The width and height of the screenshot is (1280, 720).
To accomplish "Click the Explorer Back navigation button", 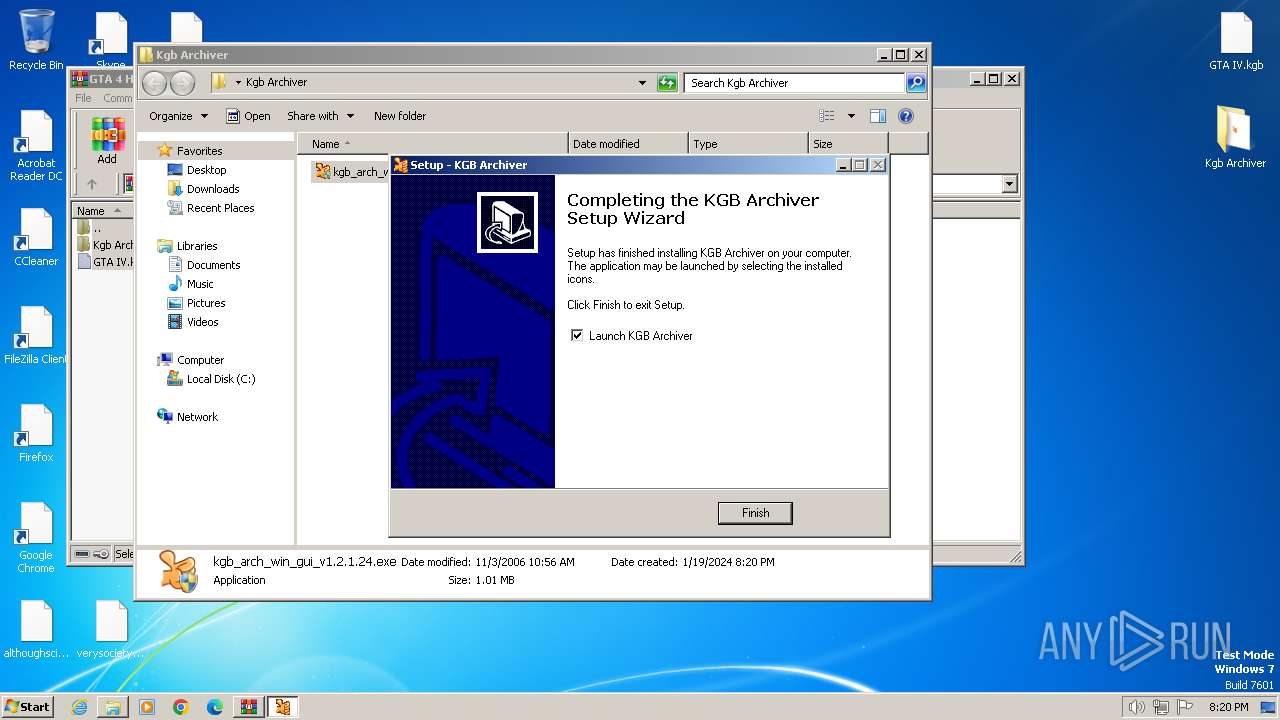I will (154, 83).
